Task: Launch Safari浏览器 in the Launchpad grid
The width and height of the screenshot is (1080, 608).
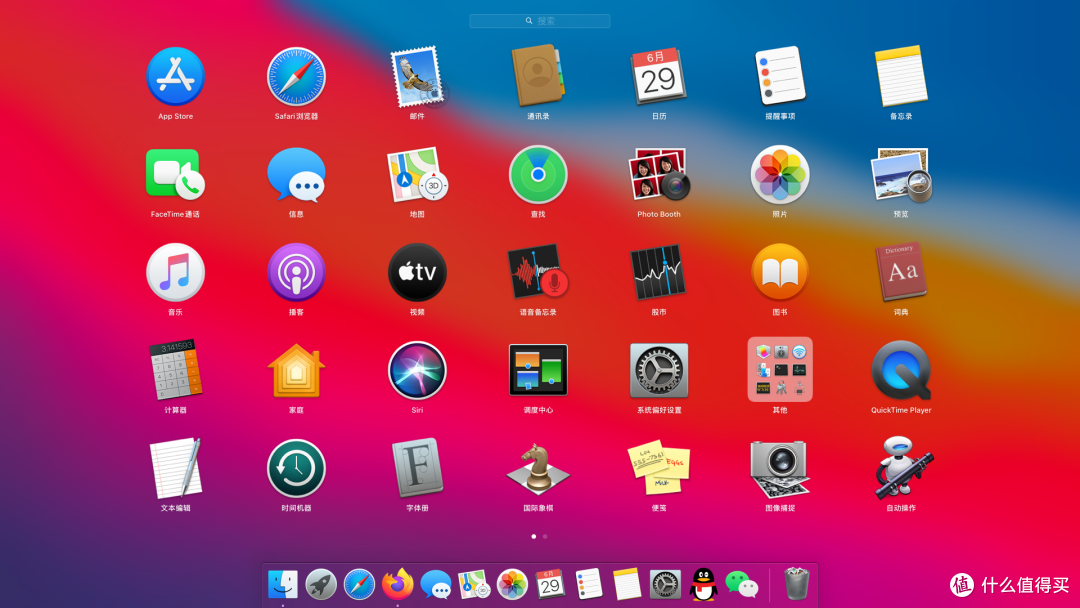Action: coord(296,76)
